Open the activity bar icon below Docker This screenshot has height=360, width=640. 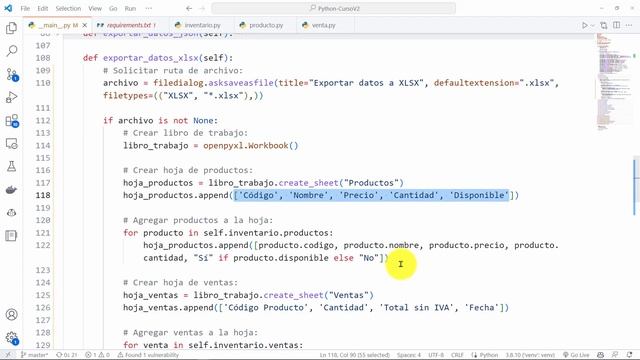(x=11, y=213)
